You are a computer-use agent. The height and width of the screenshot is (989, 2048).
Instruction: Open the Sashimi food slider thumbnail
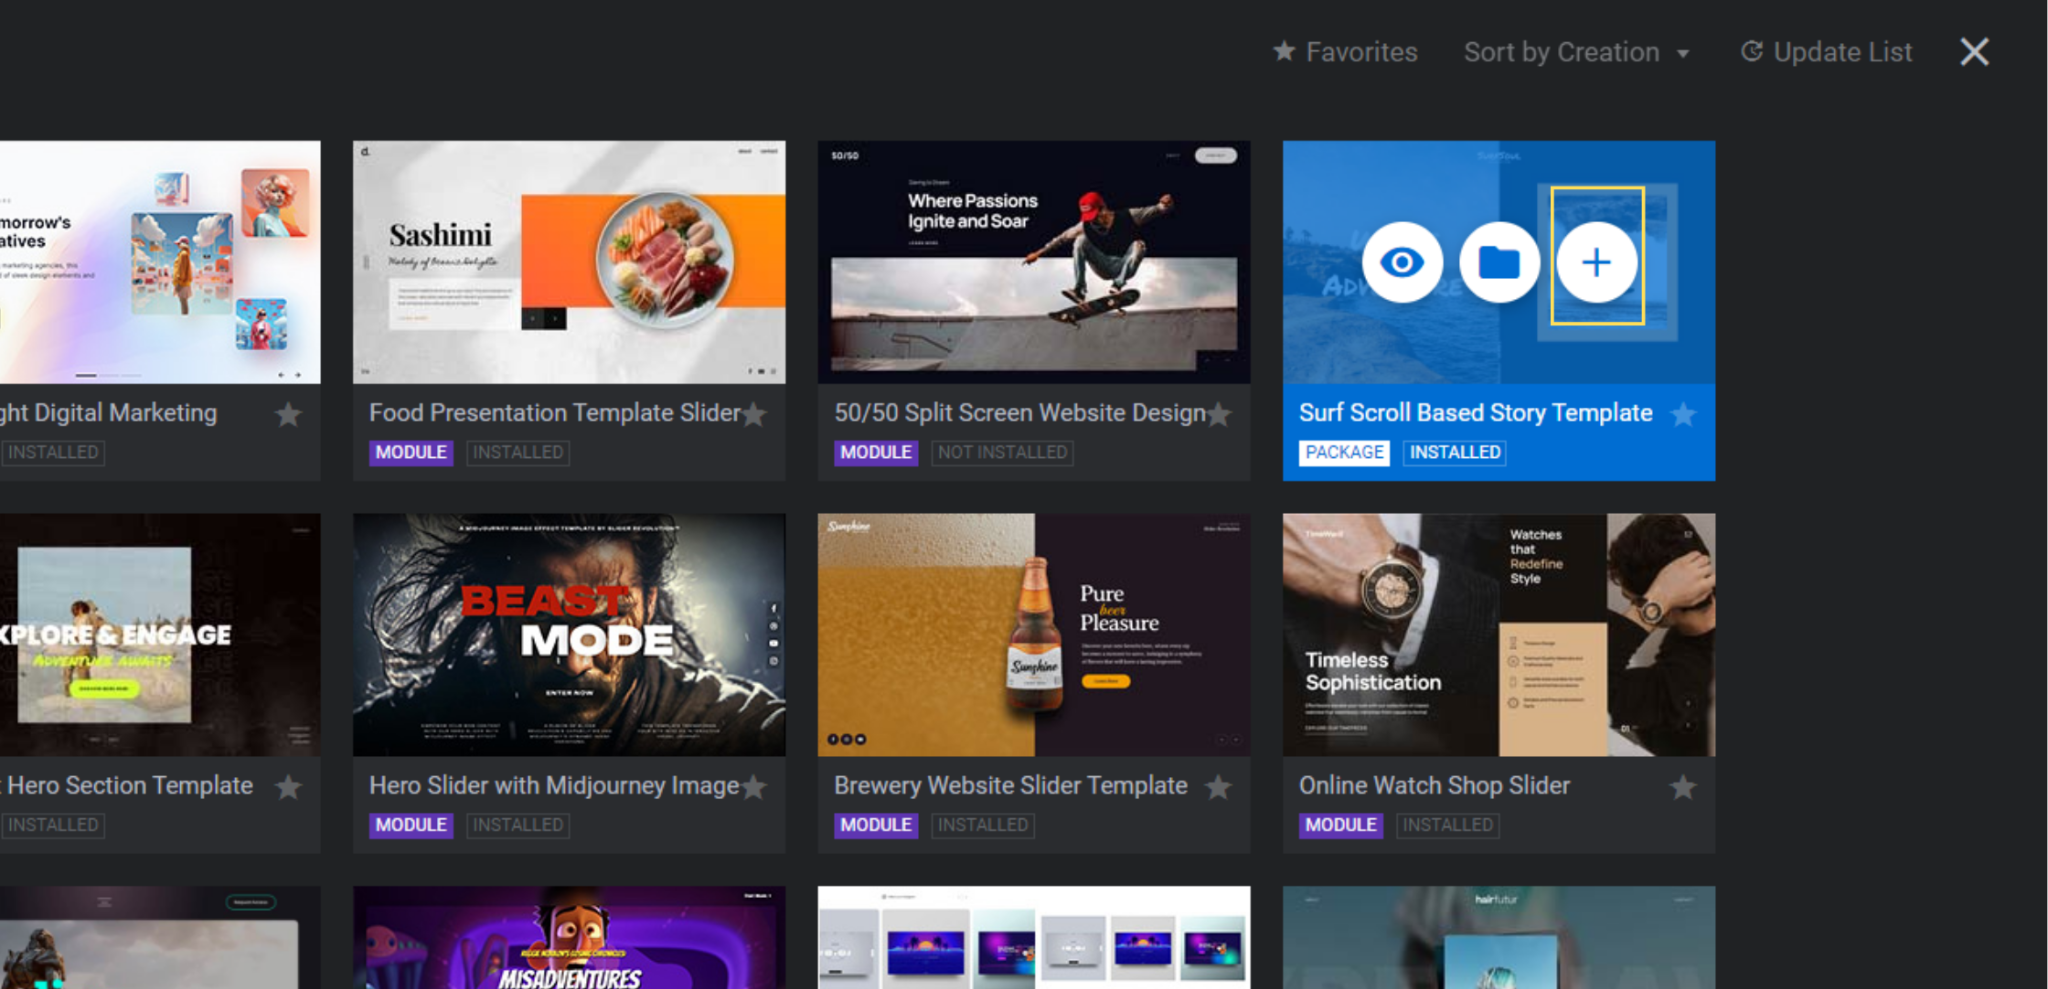569,262
